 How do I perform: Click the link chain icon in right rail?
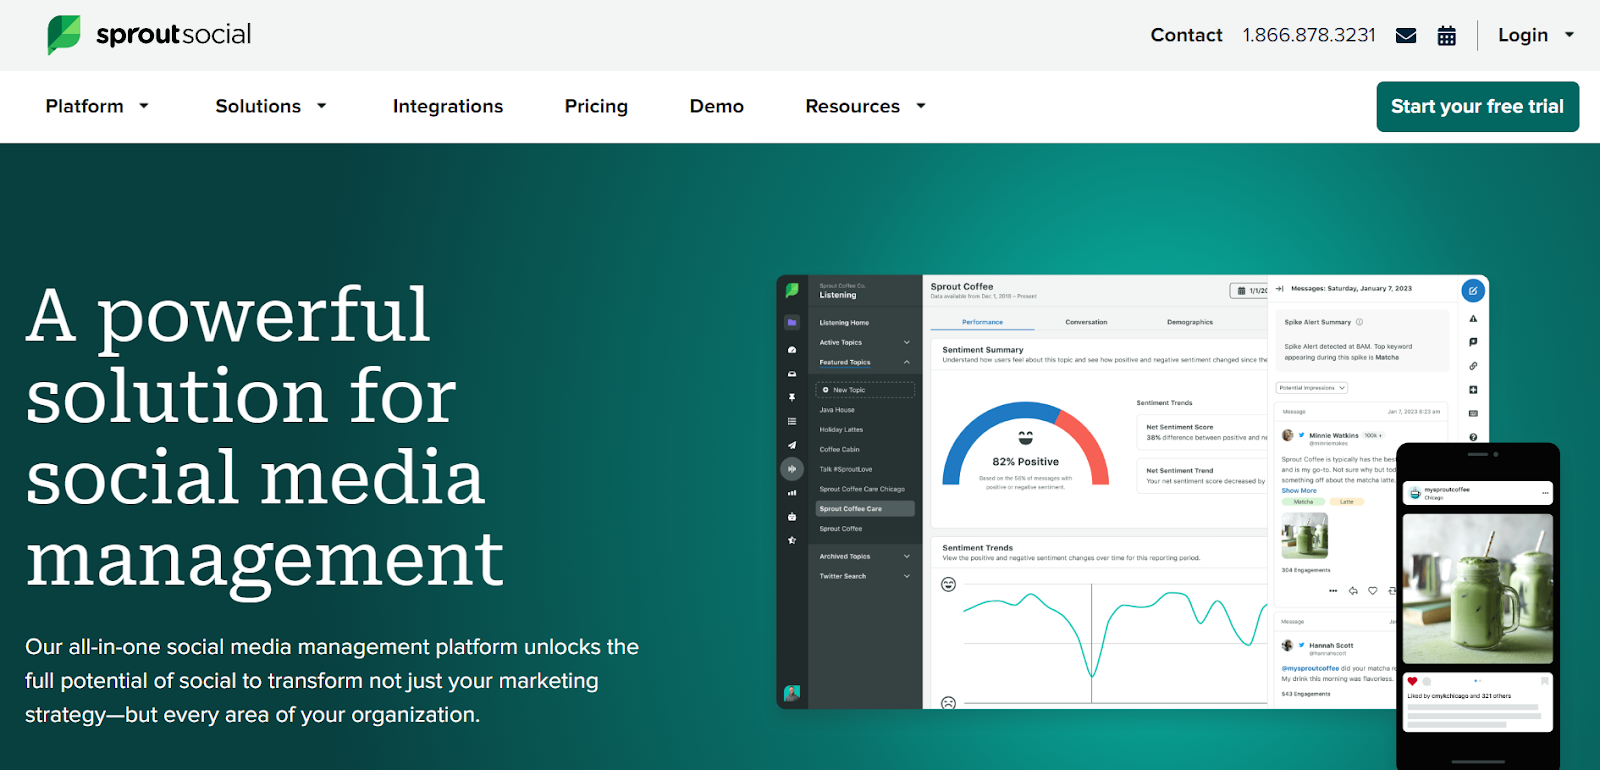(1473, 366)
